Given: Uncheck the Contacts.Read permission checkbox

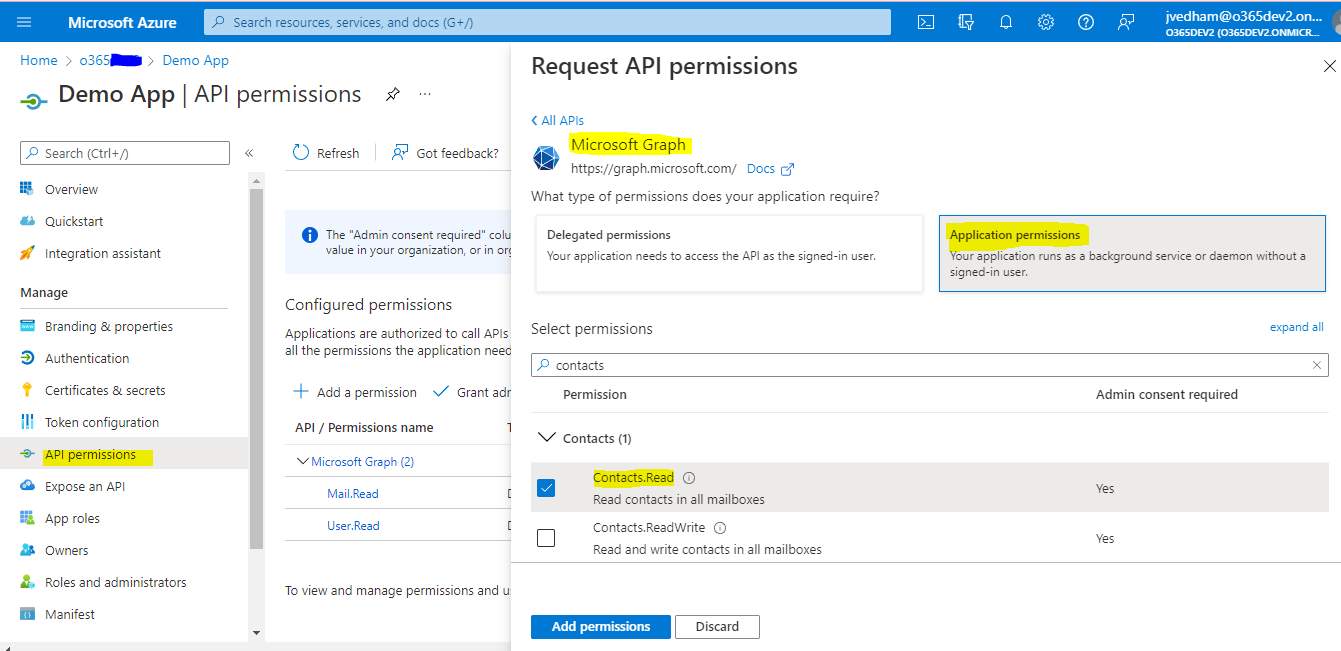Looking at the screenshot, I should (x=546, y=488).
